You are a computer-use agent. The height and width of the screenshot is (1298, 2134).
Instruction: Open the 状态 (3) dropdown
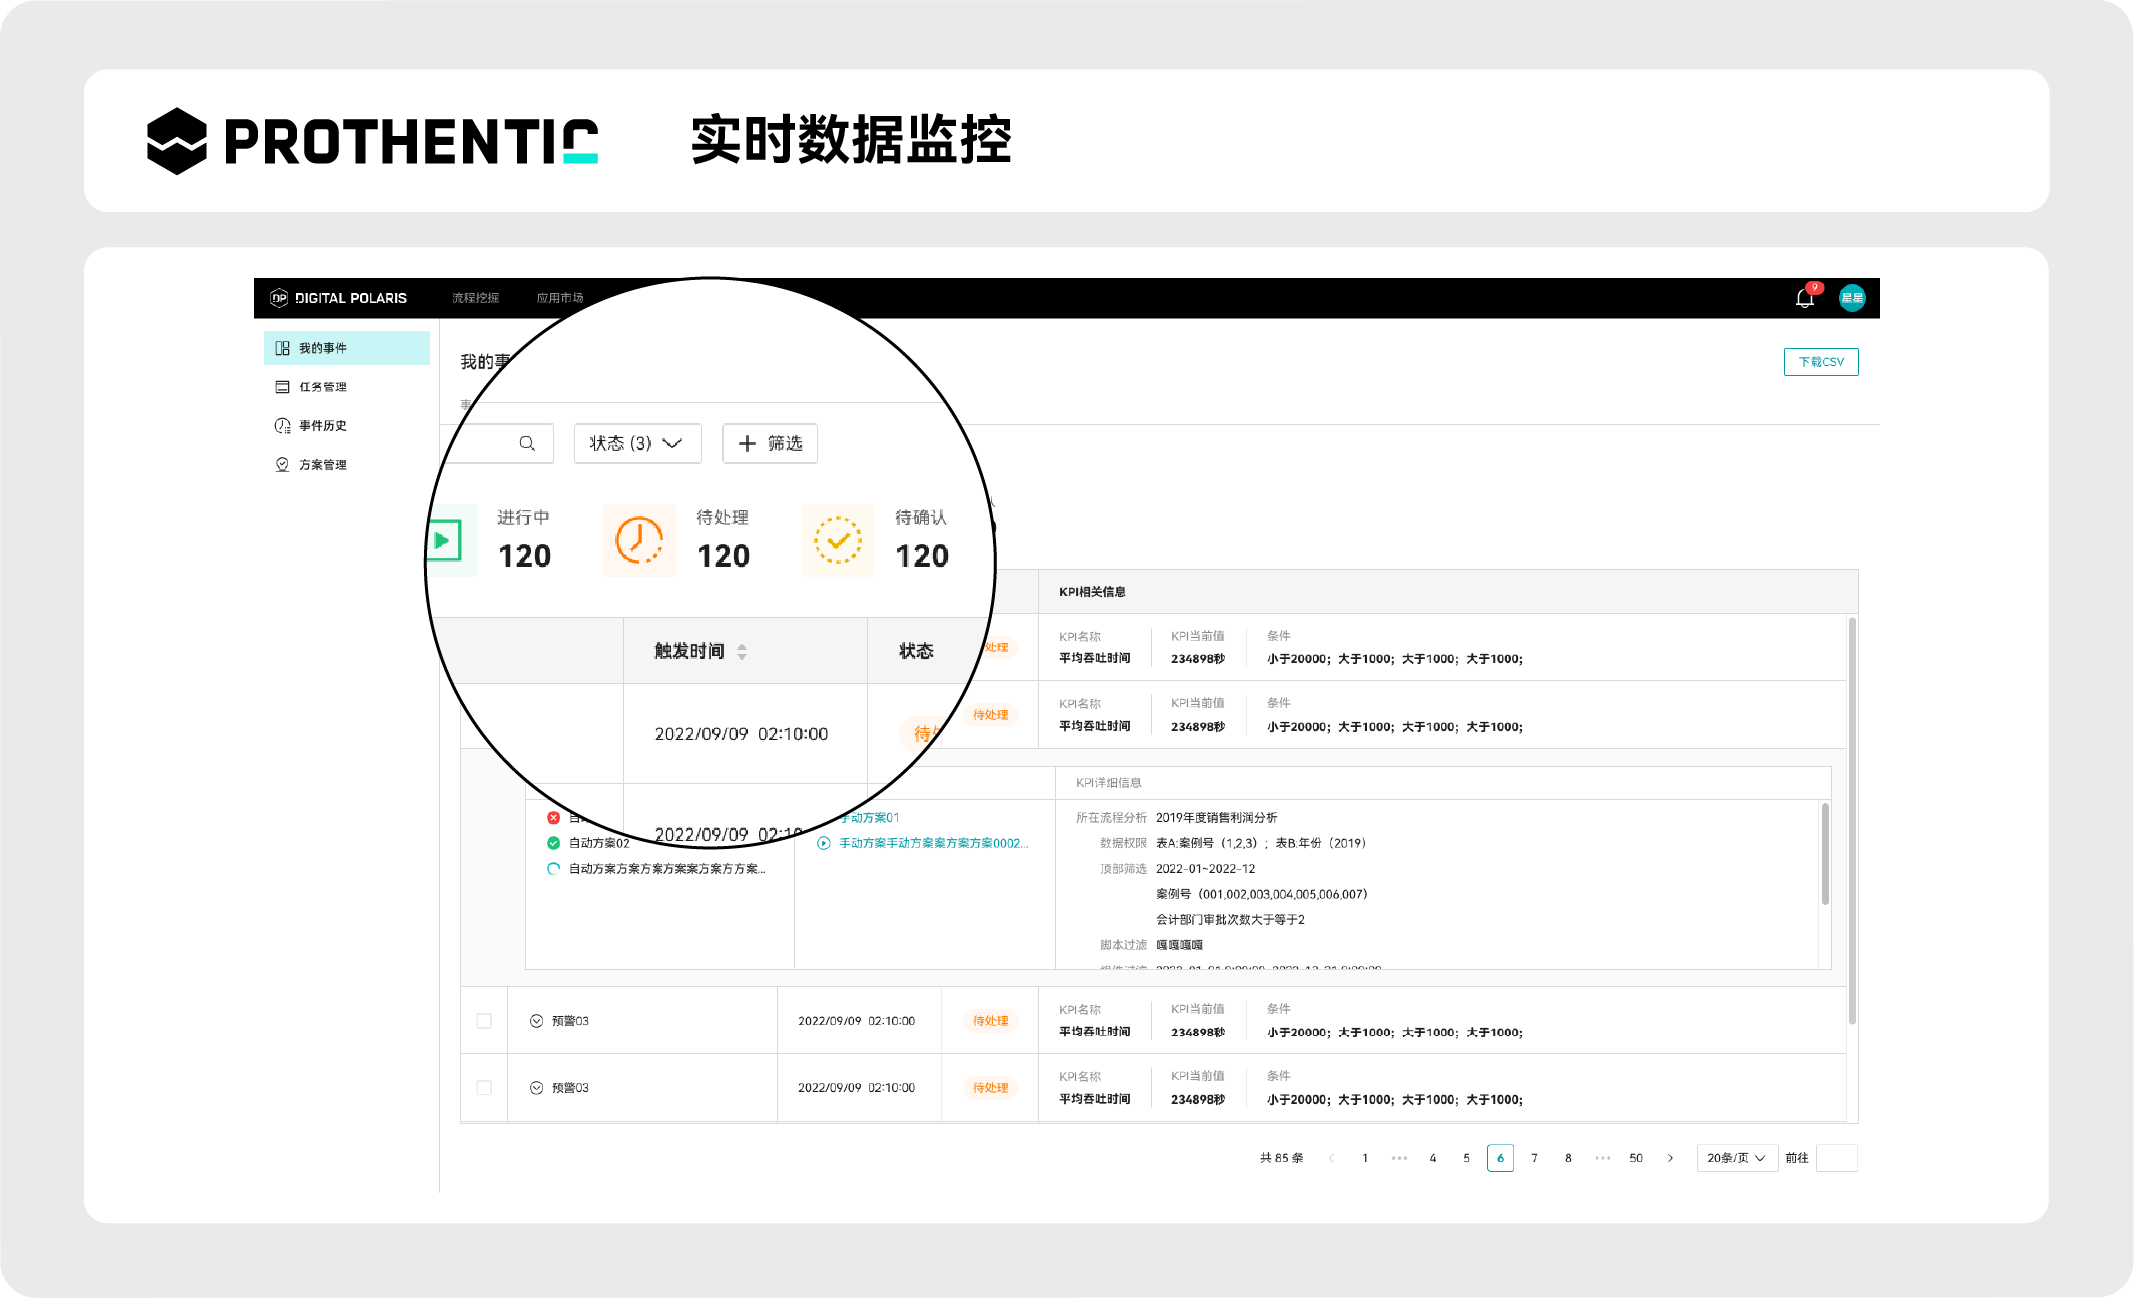[x=637, y=443]
